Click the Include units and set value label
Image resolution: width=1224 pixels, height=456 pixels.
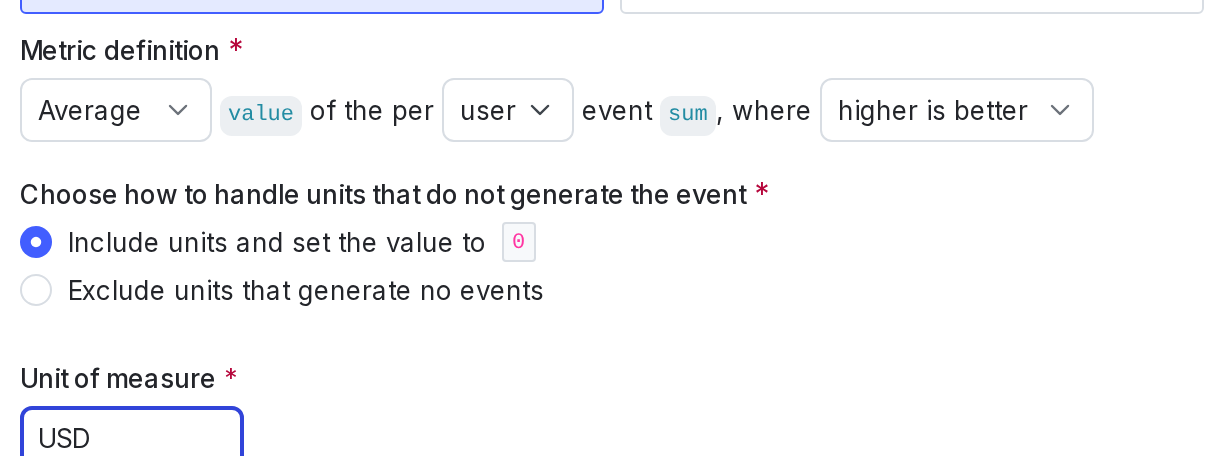[x=276, y=243]
